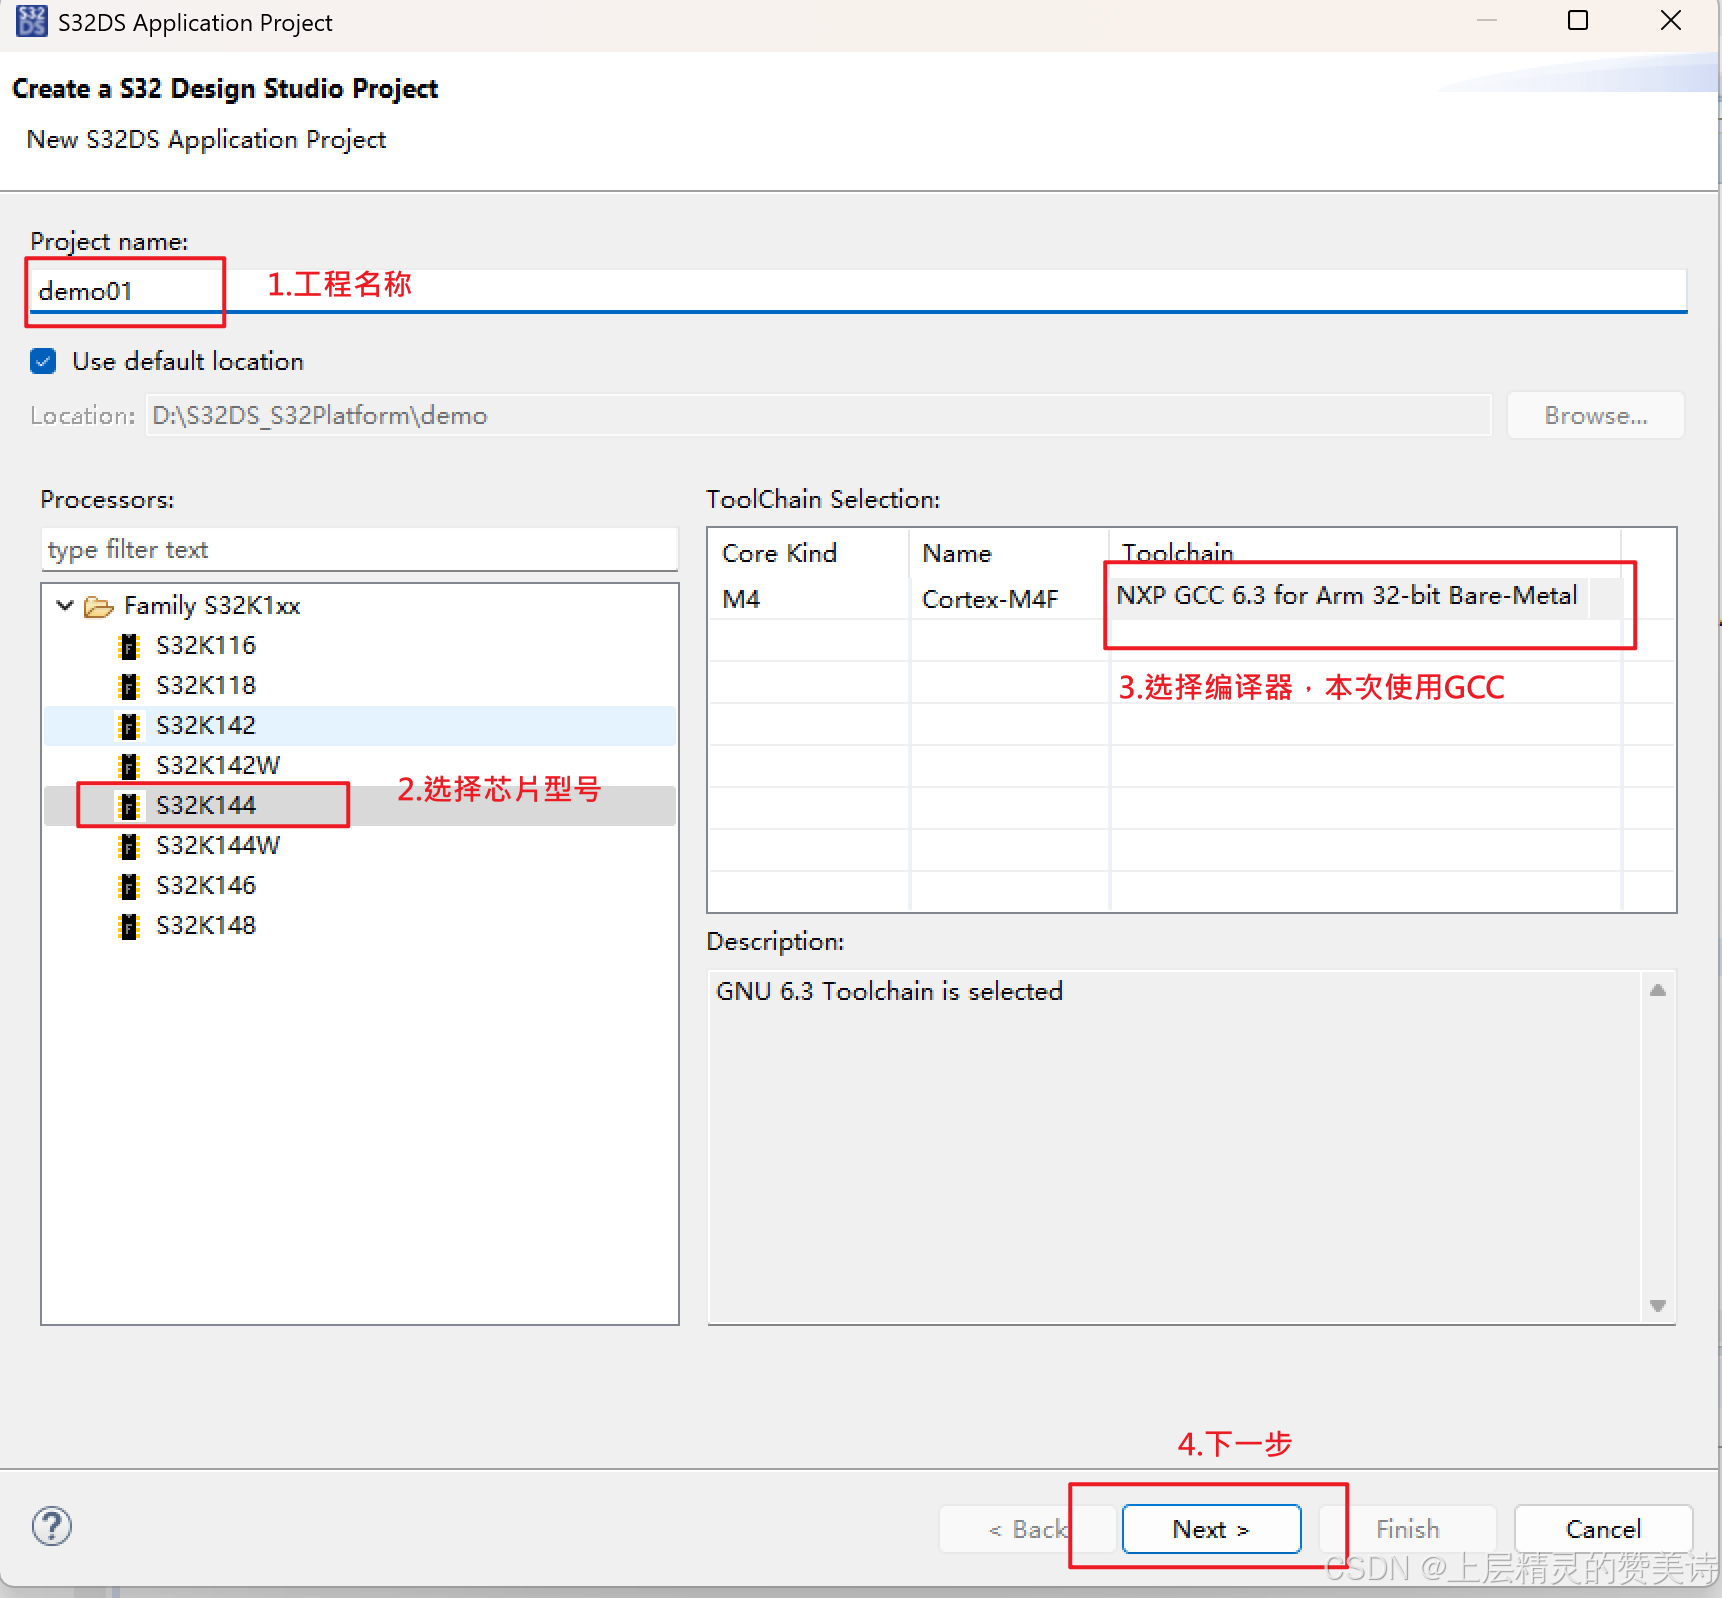Image resolution: width=1722 pixels, height=1598 pixels.
Task: Click the chip icon beside S32K144
Action: (x=128, y=806)
